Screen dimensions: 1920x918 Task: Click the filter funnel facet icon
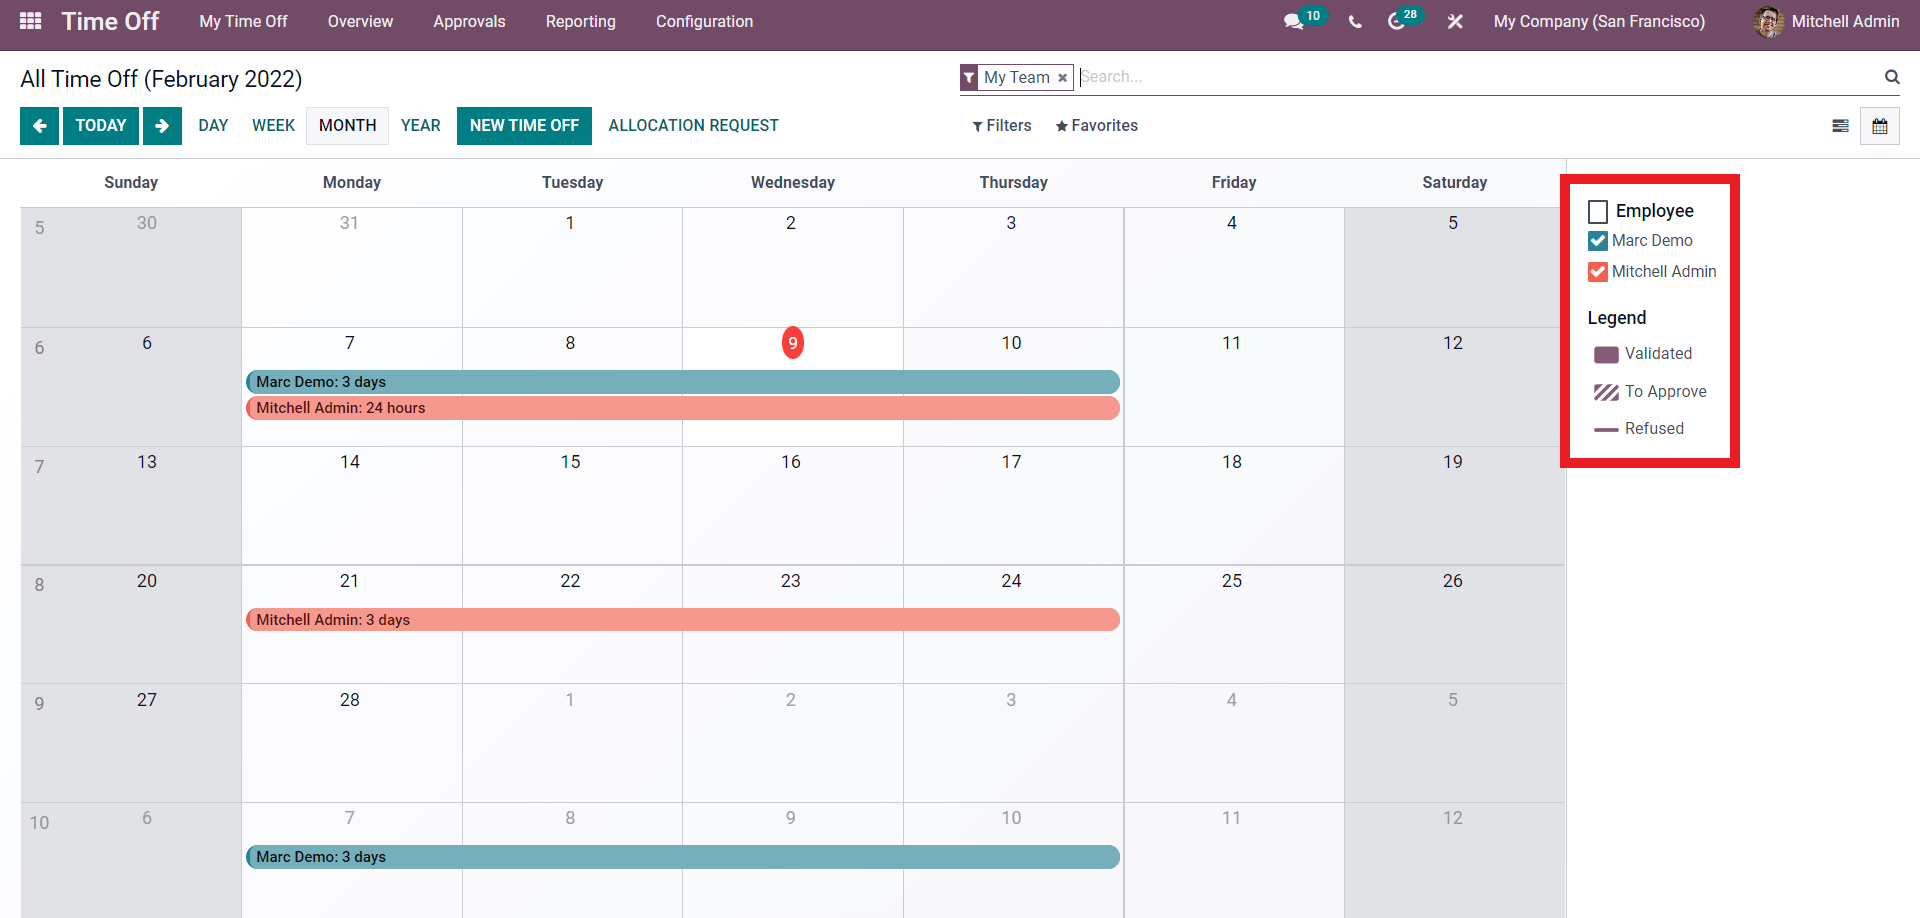969,78
